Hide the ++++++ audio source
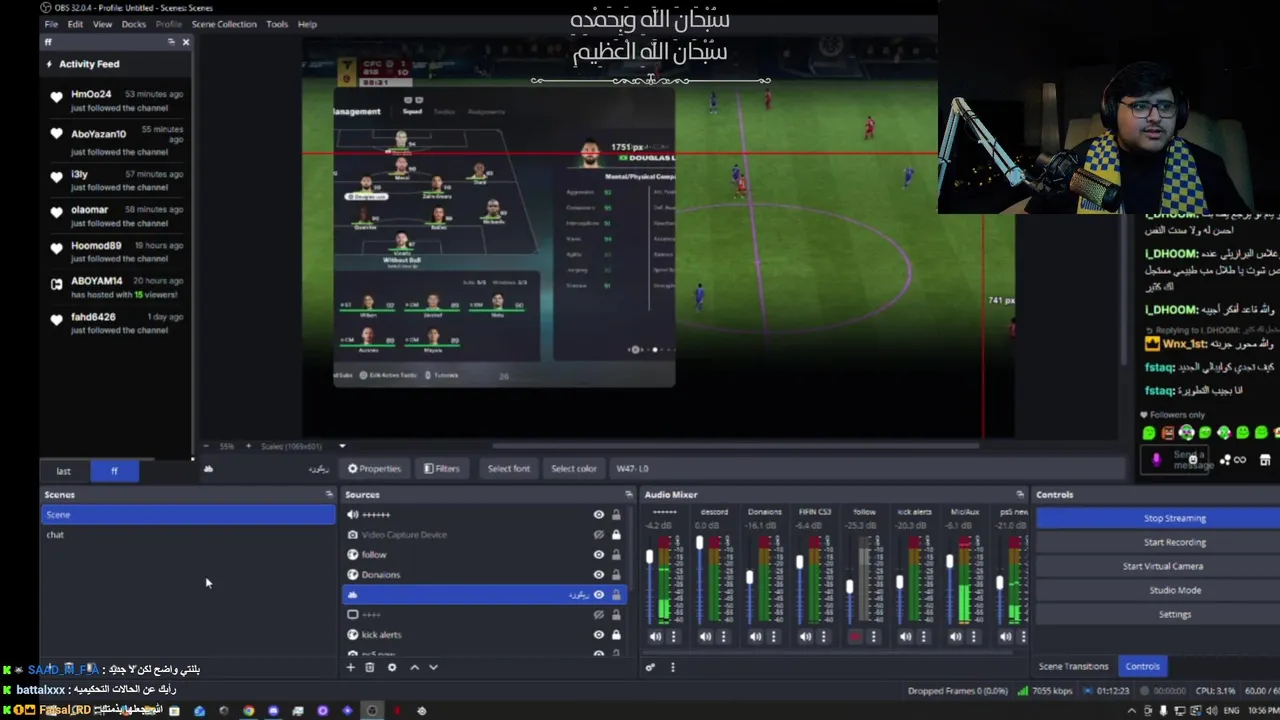Image resolution: width=1280 pixels, height=720 pixels. (x=598, y=515)
